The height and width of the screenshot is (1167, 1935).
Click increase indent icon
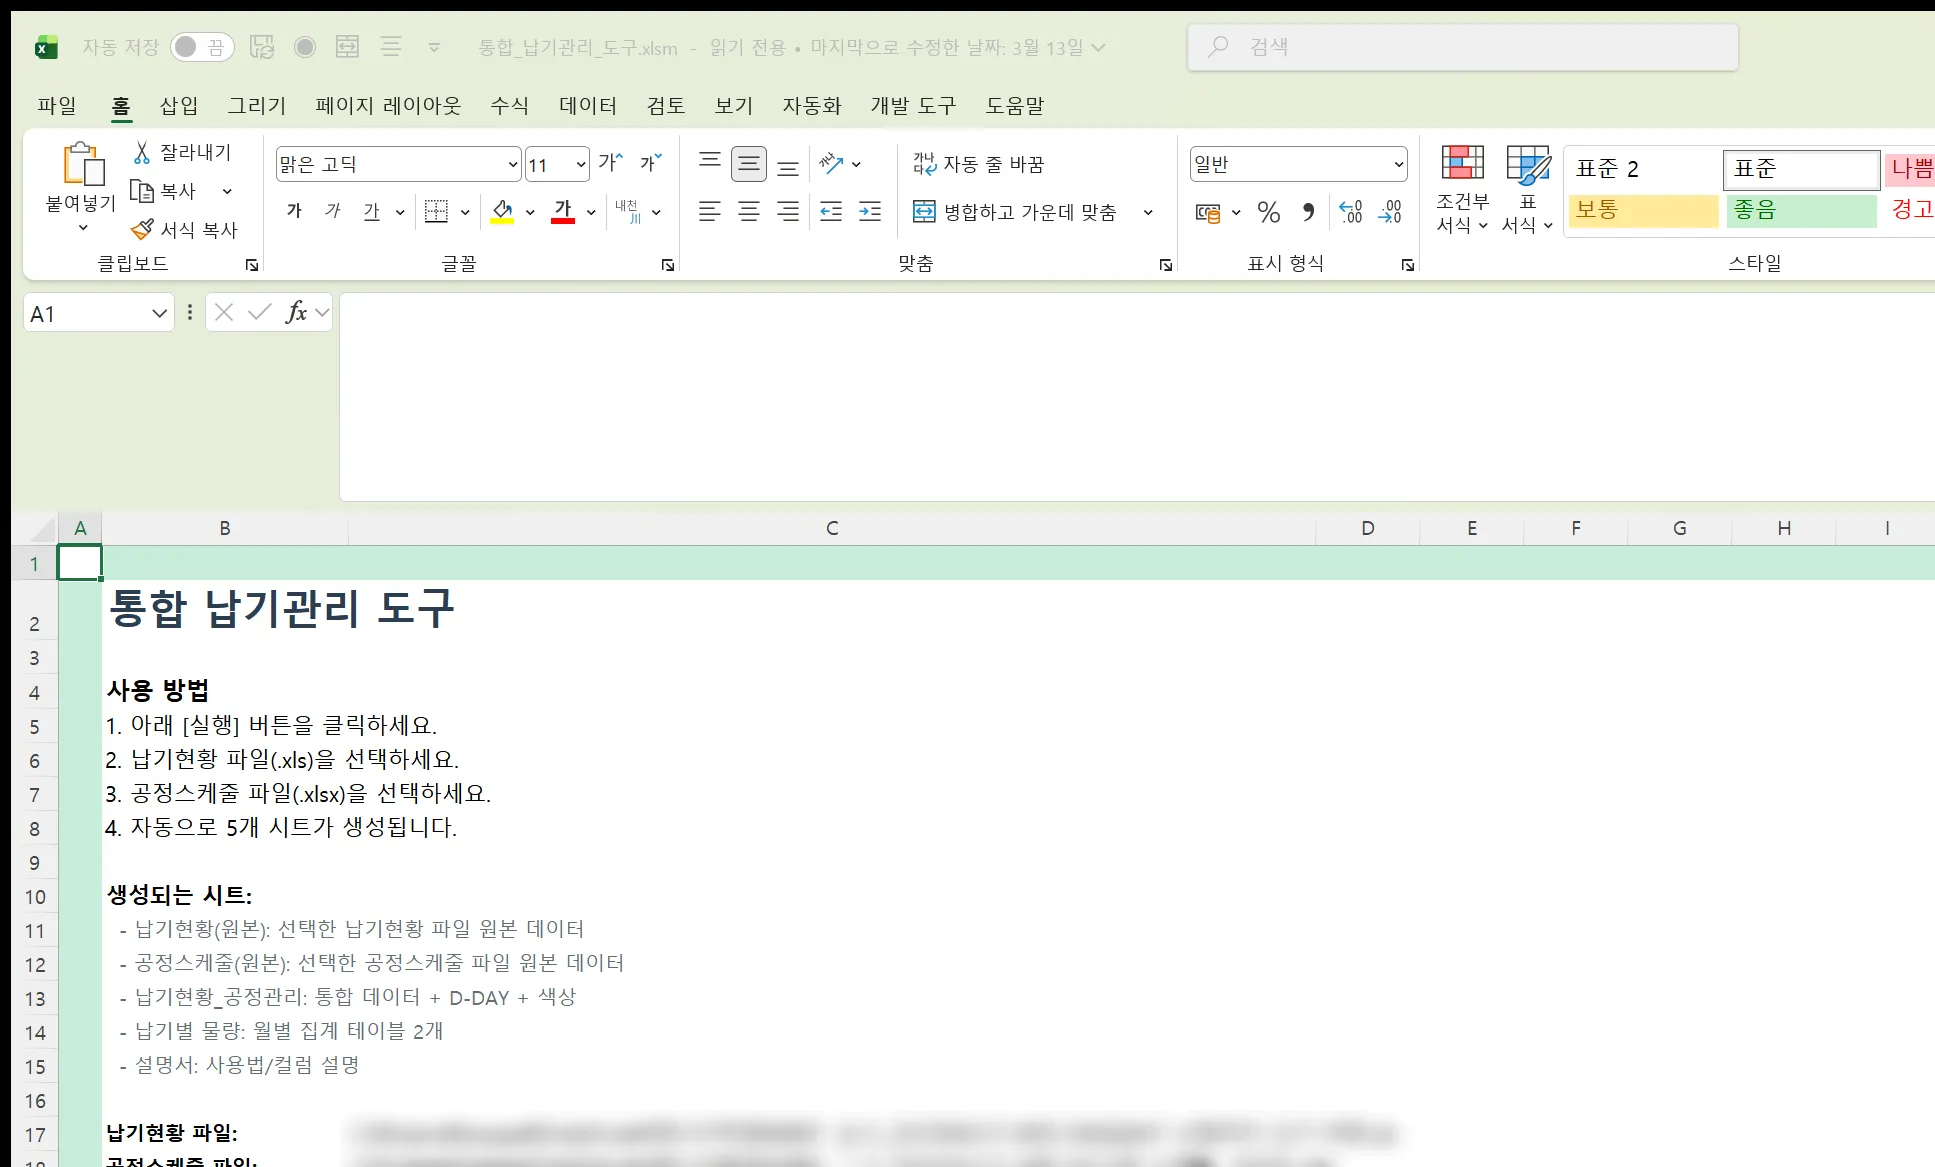[x=870, y=211]
